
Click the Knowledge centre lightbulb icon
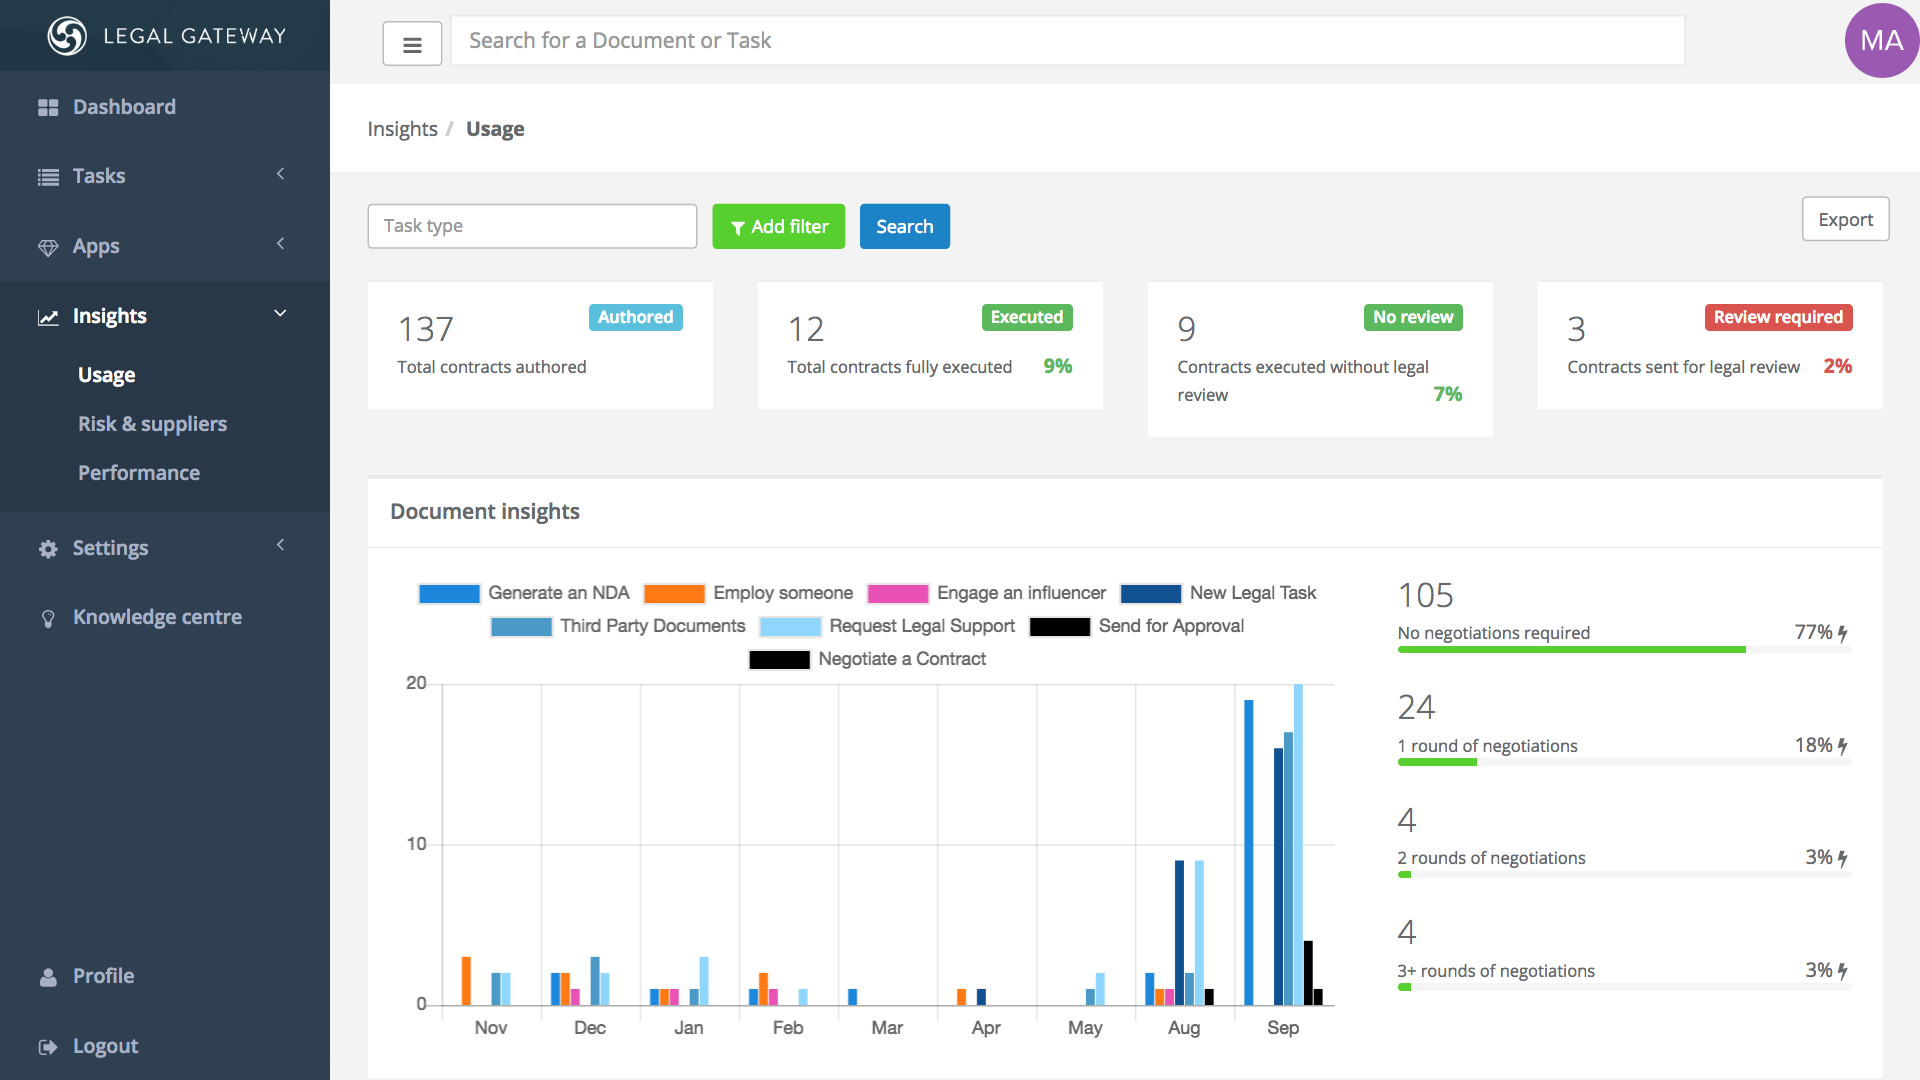[x=48, y=618]
